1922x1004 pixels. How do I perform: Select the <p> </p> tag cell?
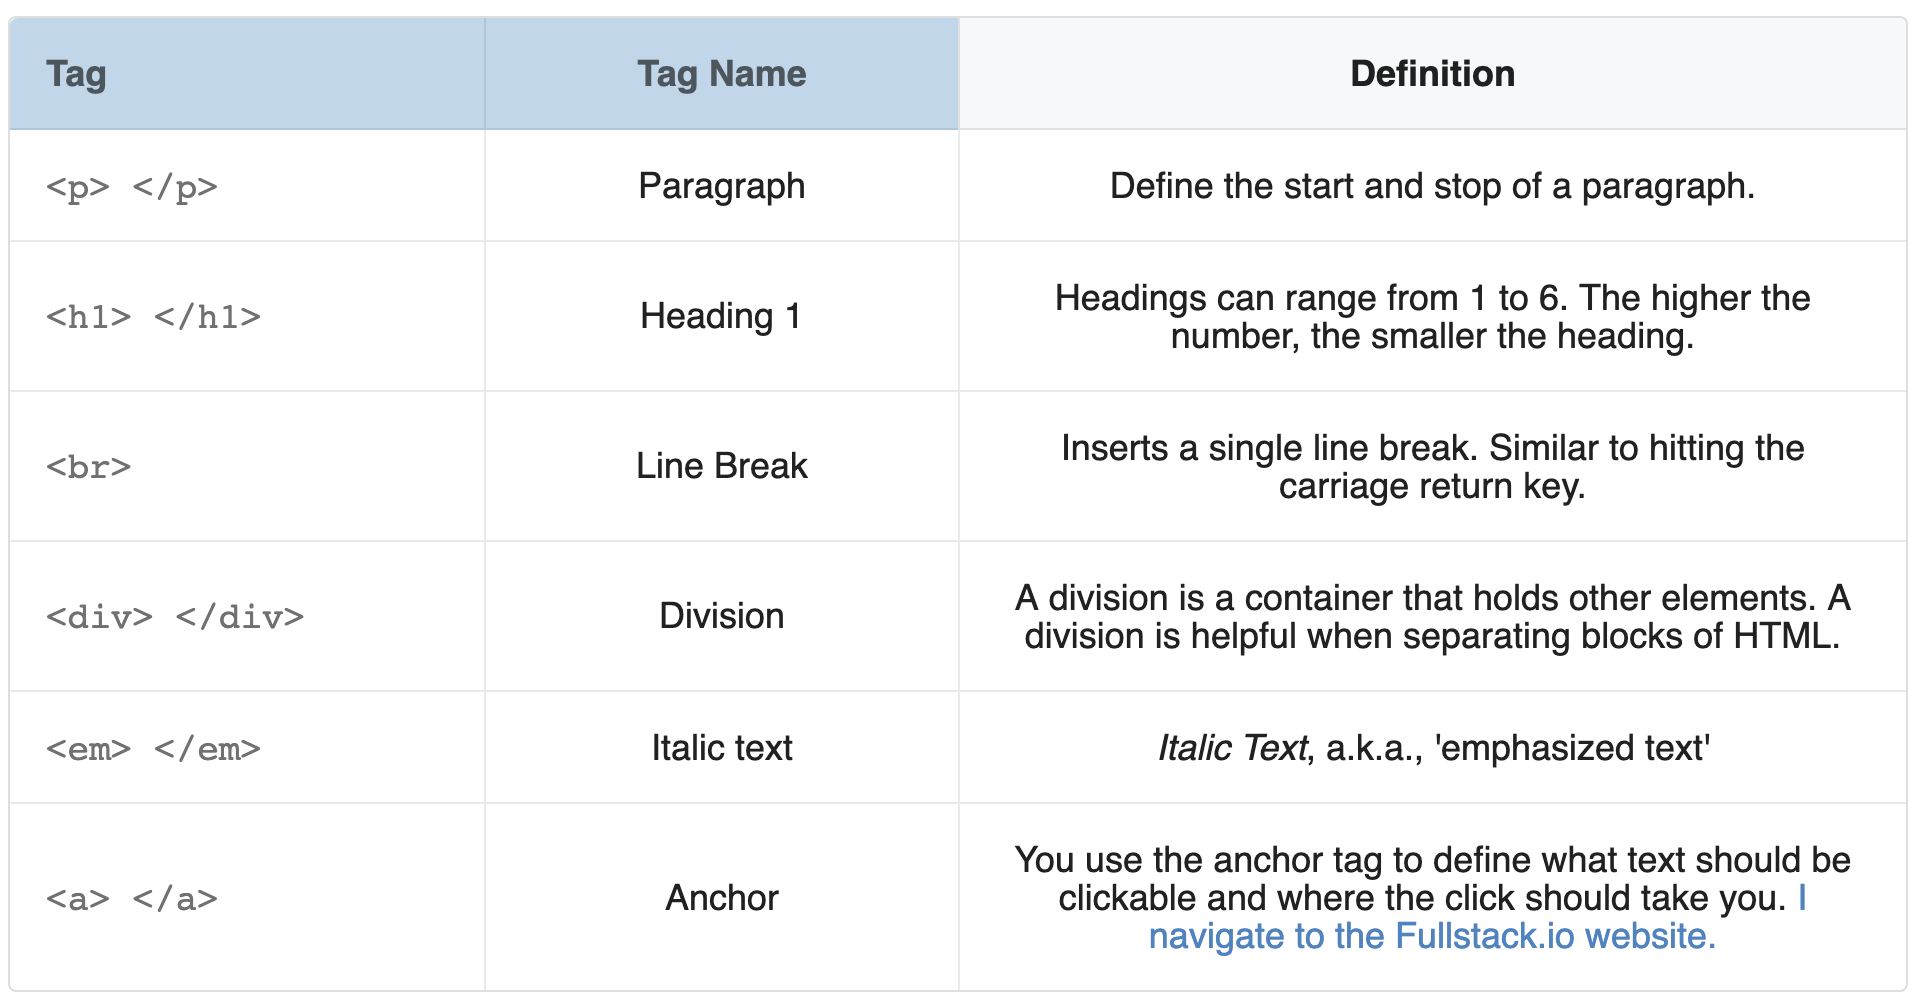[247, 186]
